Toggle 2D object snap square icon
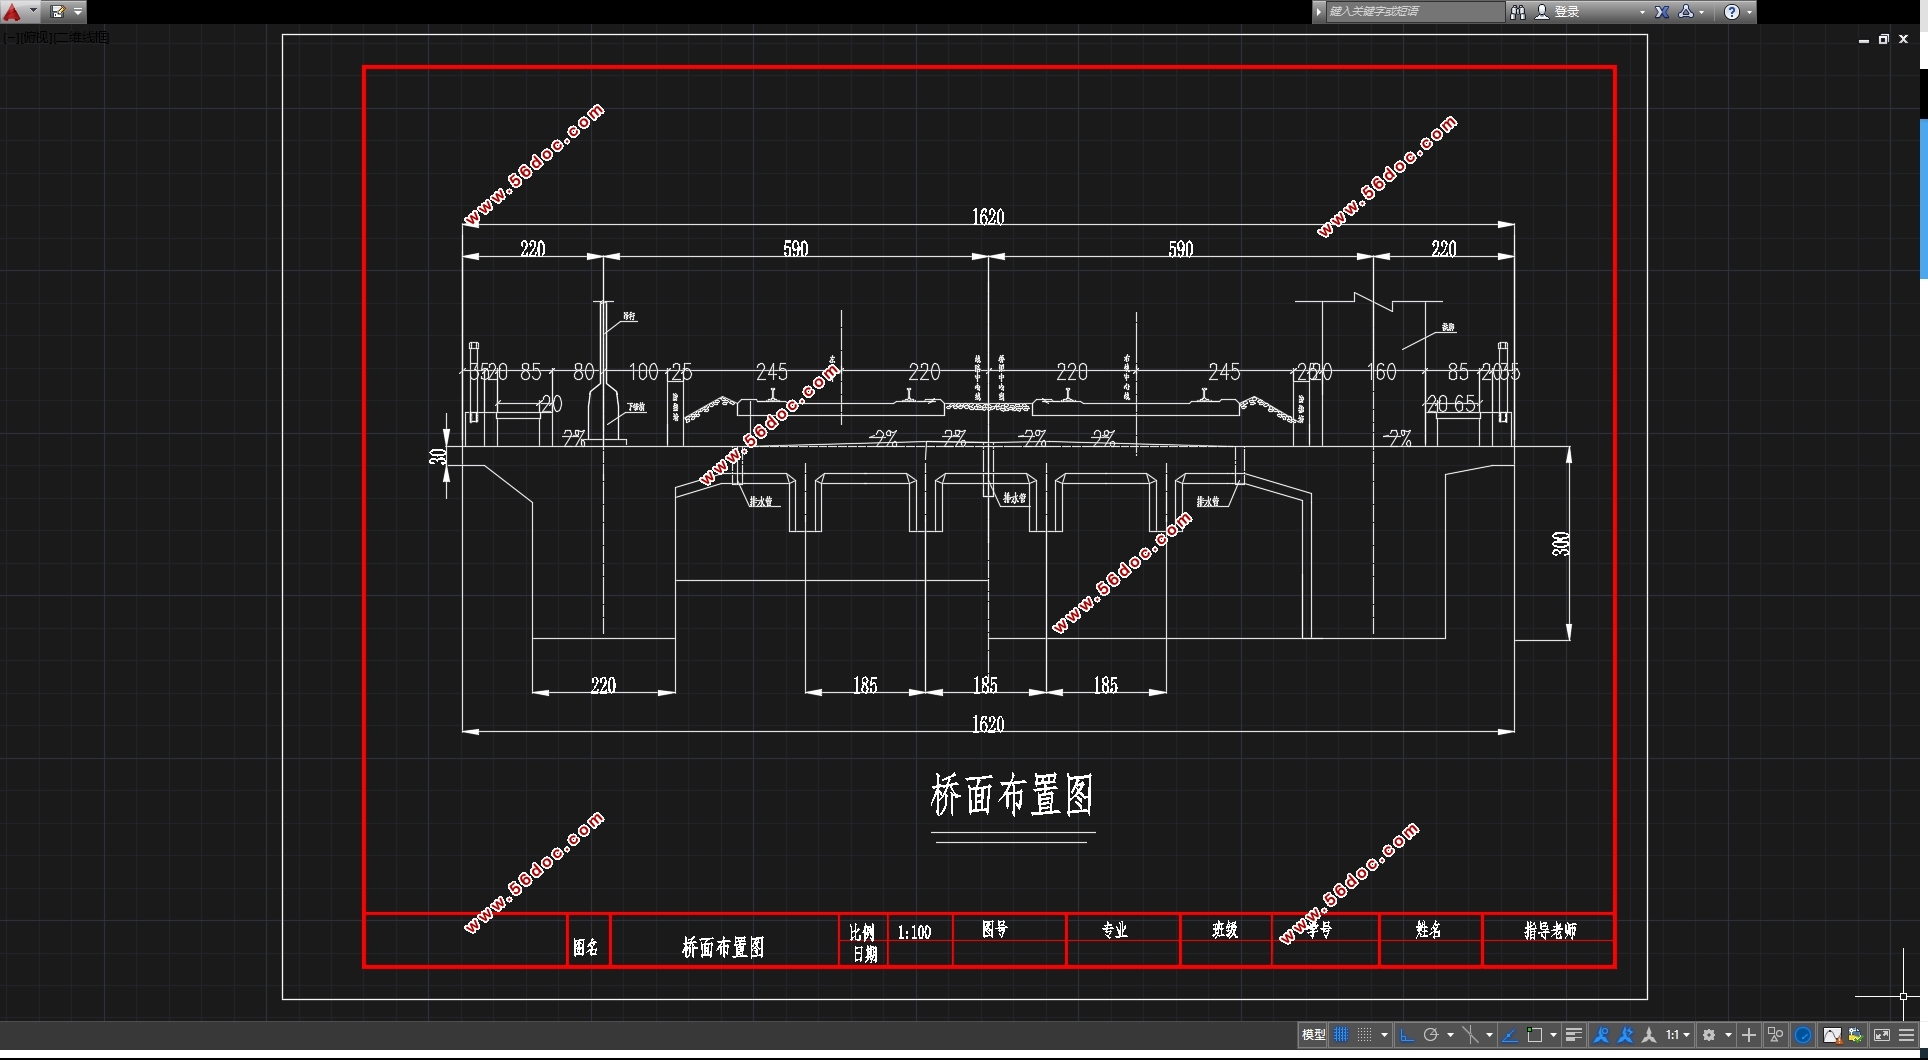Viewport: 1928px width, 1060px height. point(1534,1035)
